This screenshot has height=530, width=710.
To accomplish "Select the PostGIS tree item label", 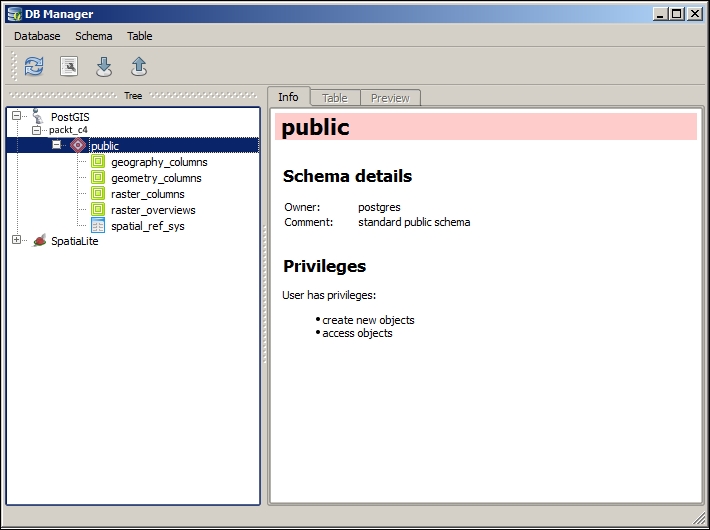I will pos(70,117).
